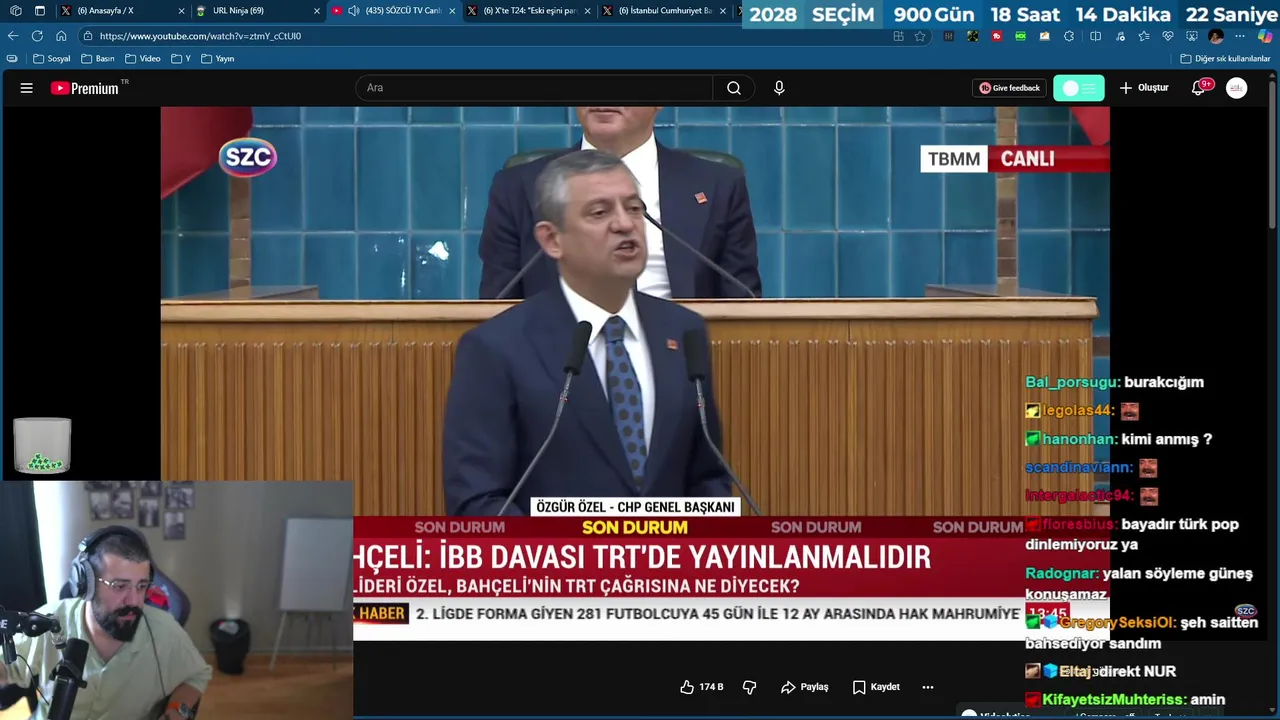Open the YouTube guide hamburger menu
The width and height of the screenshot is (1280, 720).
pyautogui.click(x=27, y=88)
